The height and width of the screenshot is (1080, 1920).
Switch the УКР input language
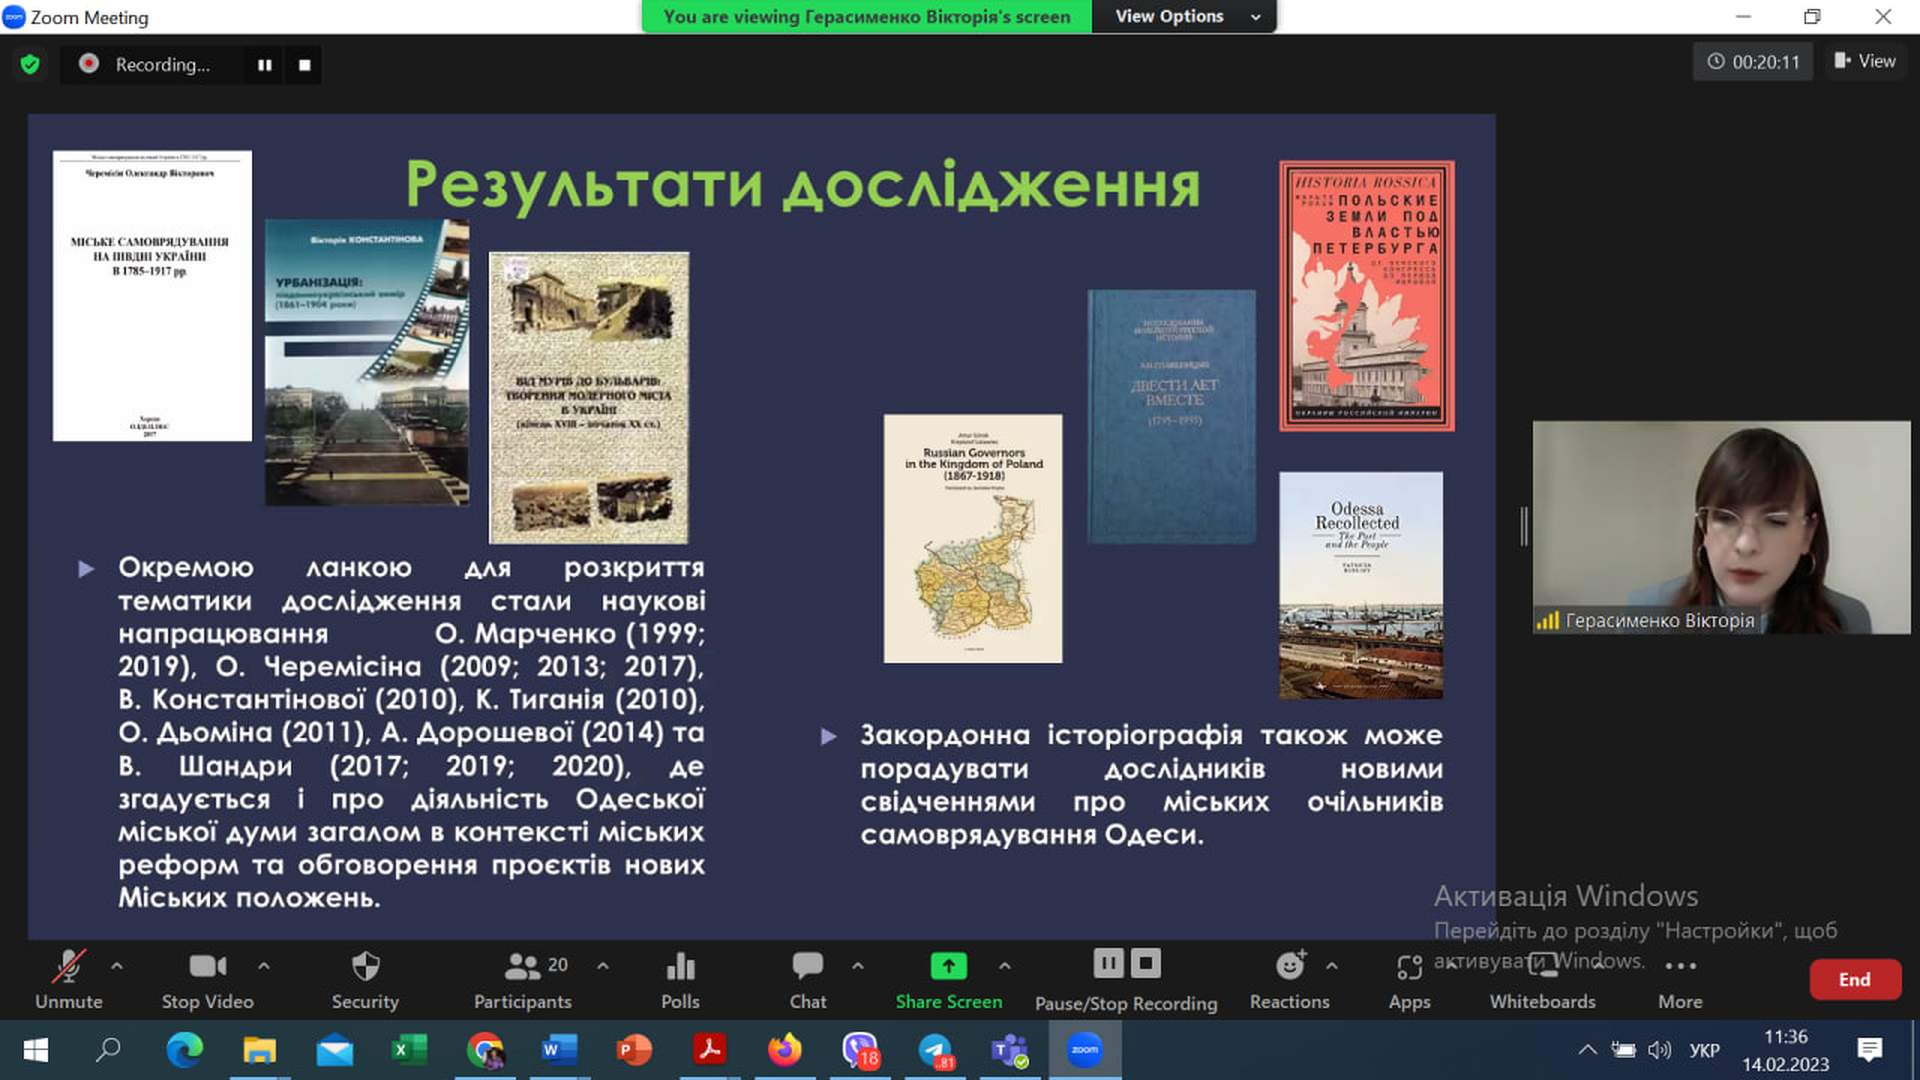(1704, 1050)
